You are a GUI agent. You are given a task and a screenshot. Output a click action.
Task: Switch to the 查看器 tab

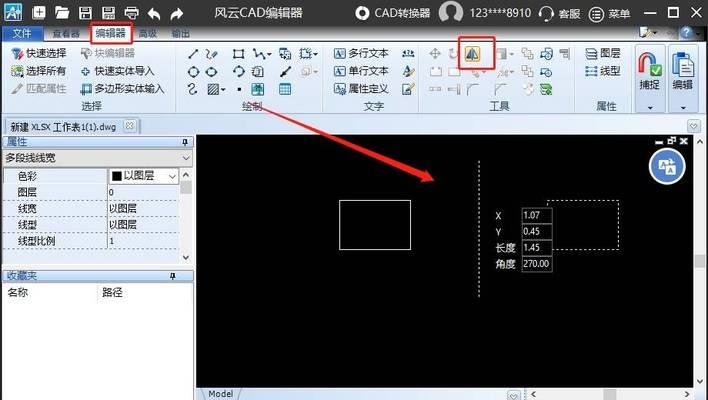pos(66,33)
